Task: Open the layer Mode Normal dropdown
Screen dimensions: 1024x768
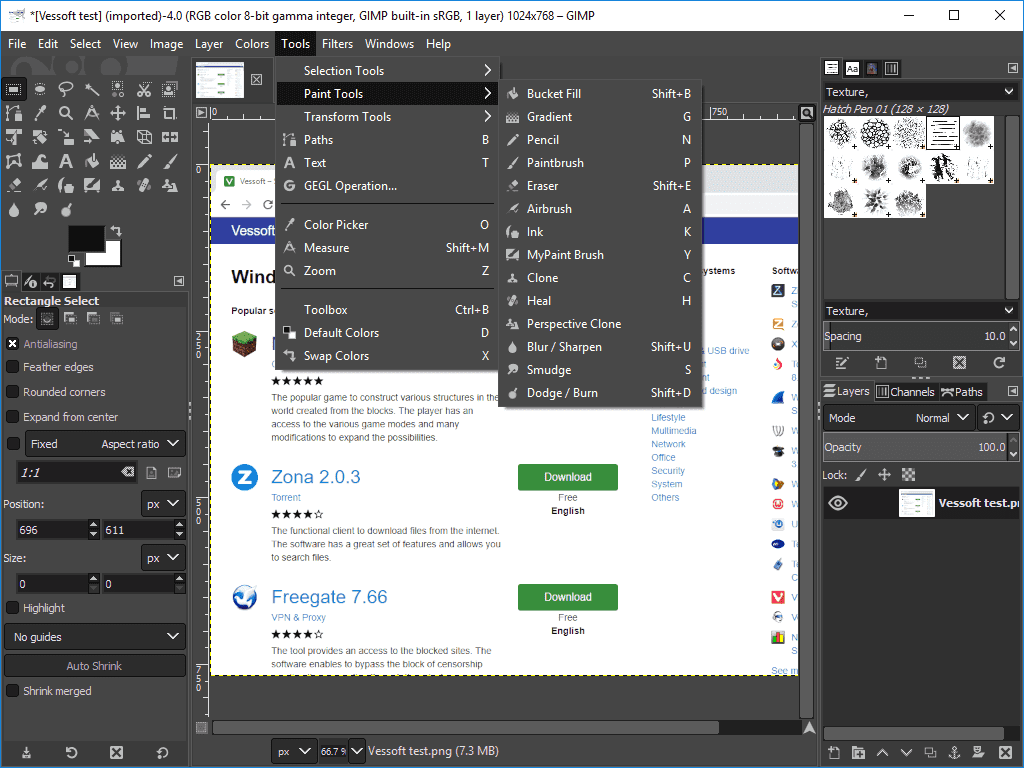Action: click(899, 418)
